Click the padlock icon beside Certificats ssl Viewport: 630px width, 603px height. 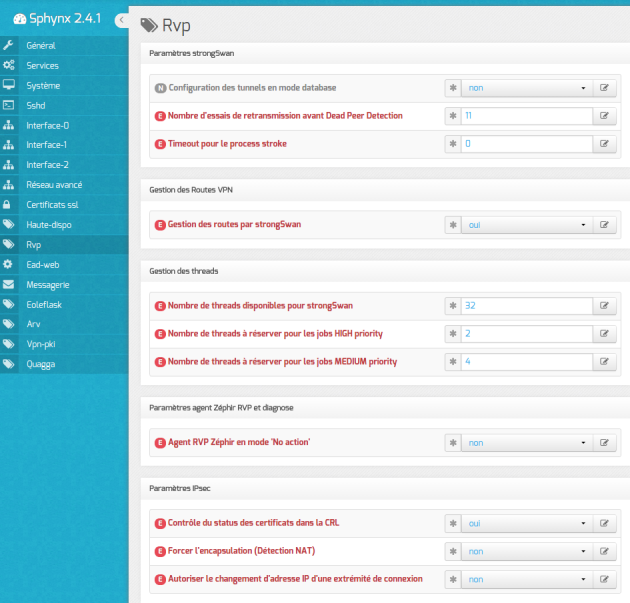(7, 204)
